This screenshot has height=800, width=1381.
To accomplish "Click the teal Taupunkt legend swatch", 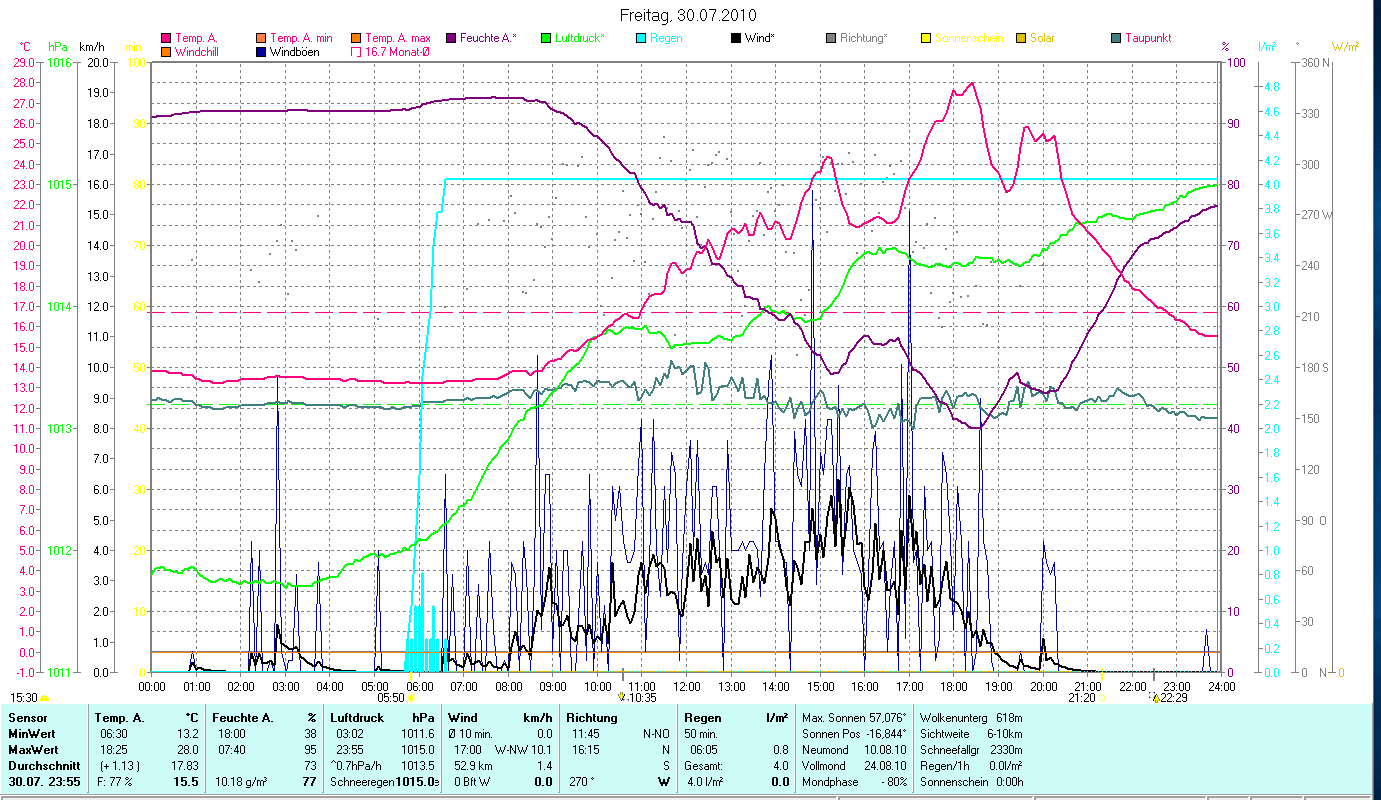I will 1116,38.
